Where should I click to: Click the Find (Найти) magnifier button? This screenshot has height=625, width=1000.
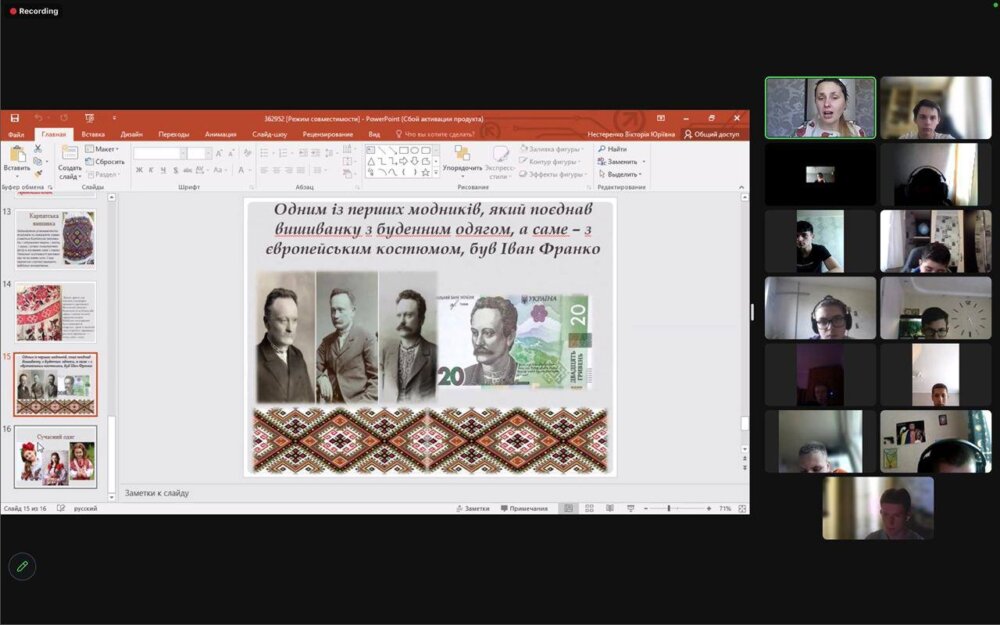[612, 149]
